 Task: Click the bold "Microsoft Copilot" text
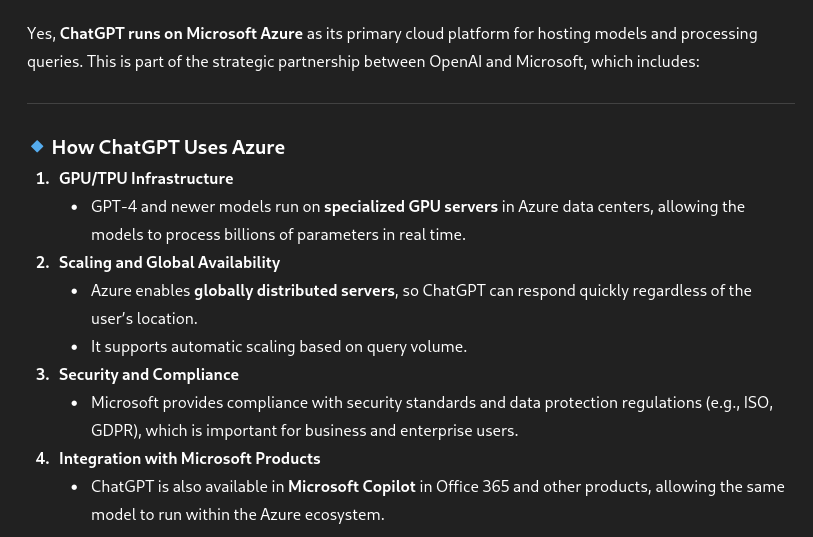coord(352,486)
